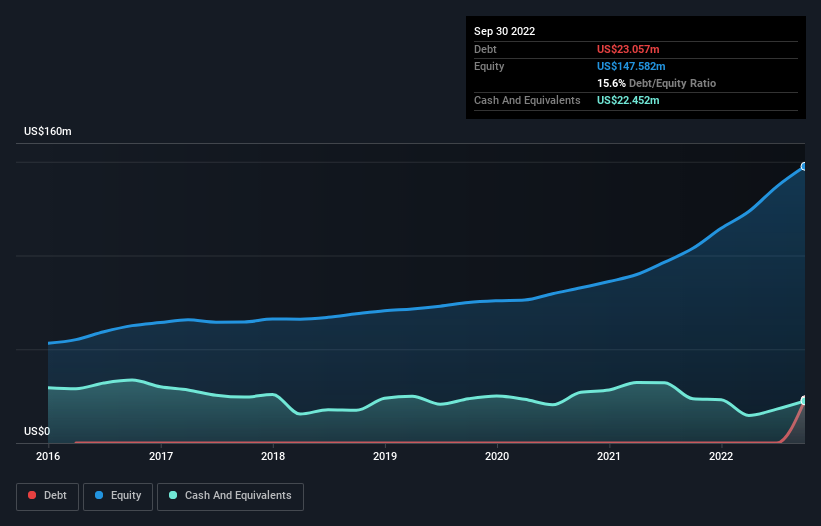Select Equity data point at chart end
The height and width of the screenshot is (526, 821).
804,166
